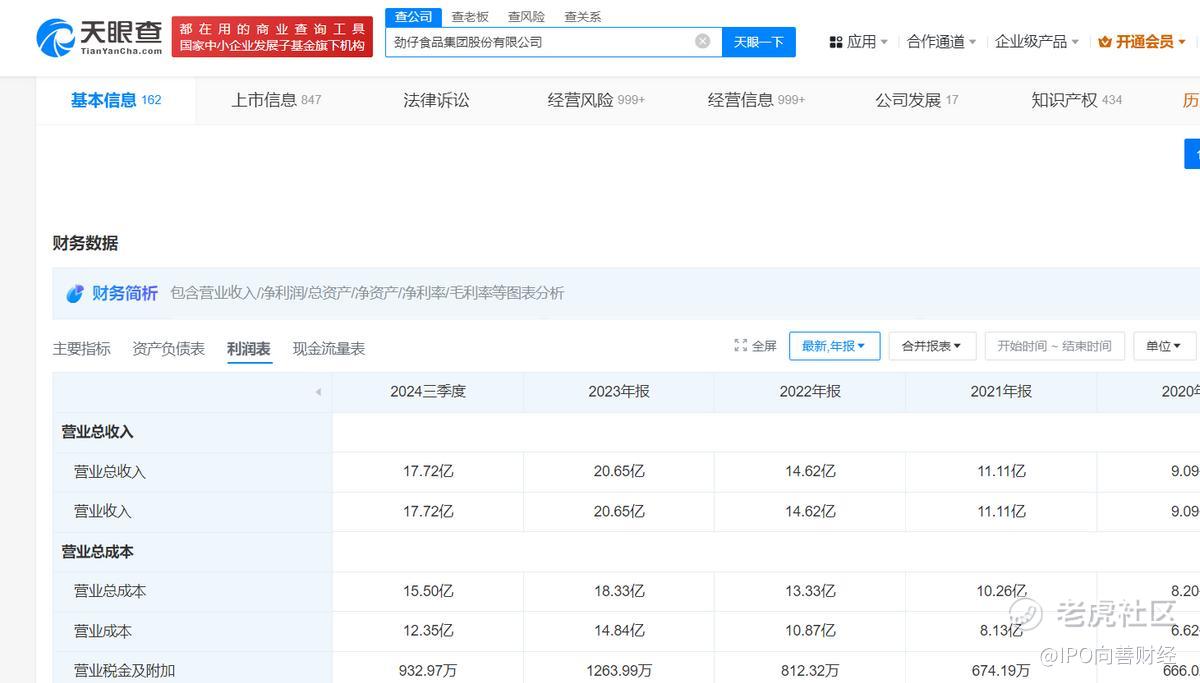The height and width of the screenshot is (683, 1200).
Task: Select the 主要指标 tab
Action: coord(81,349)
